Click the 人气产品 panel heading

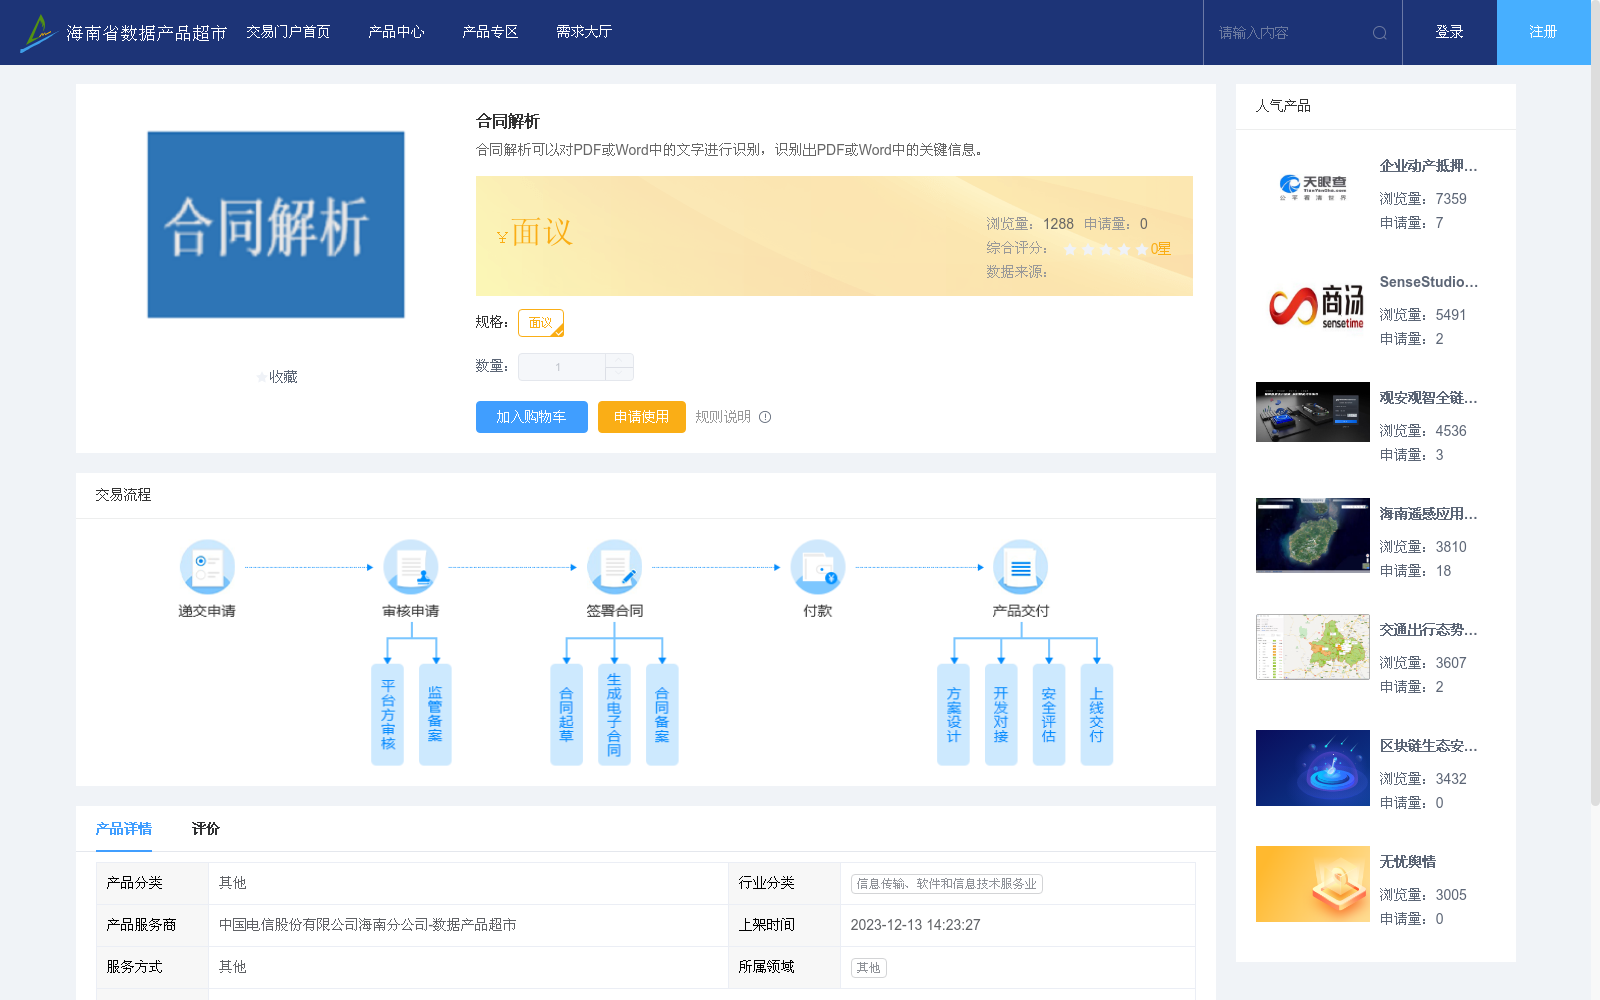click(x=1283, y=106)
